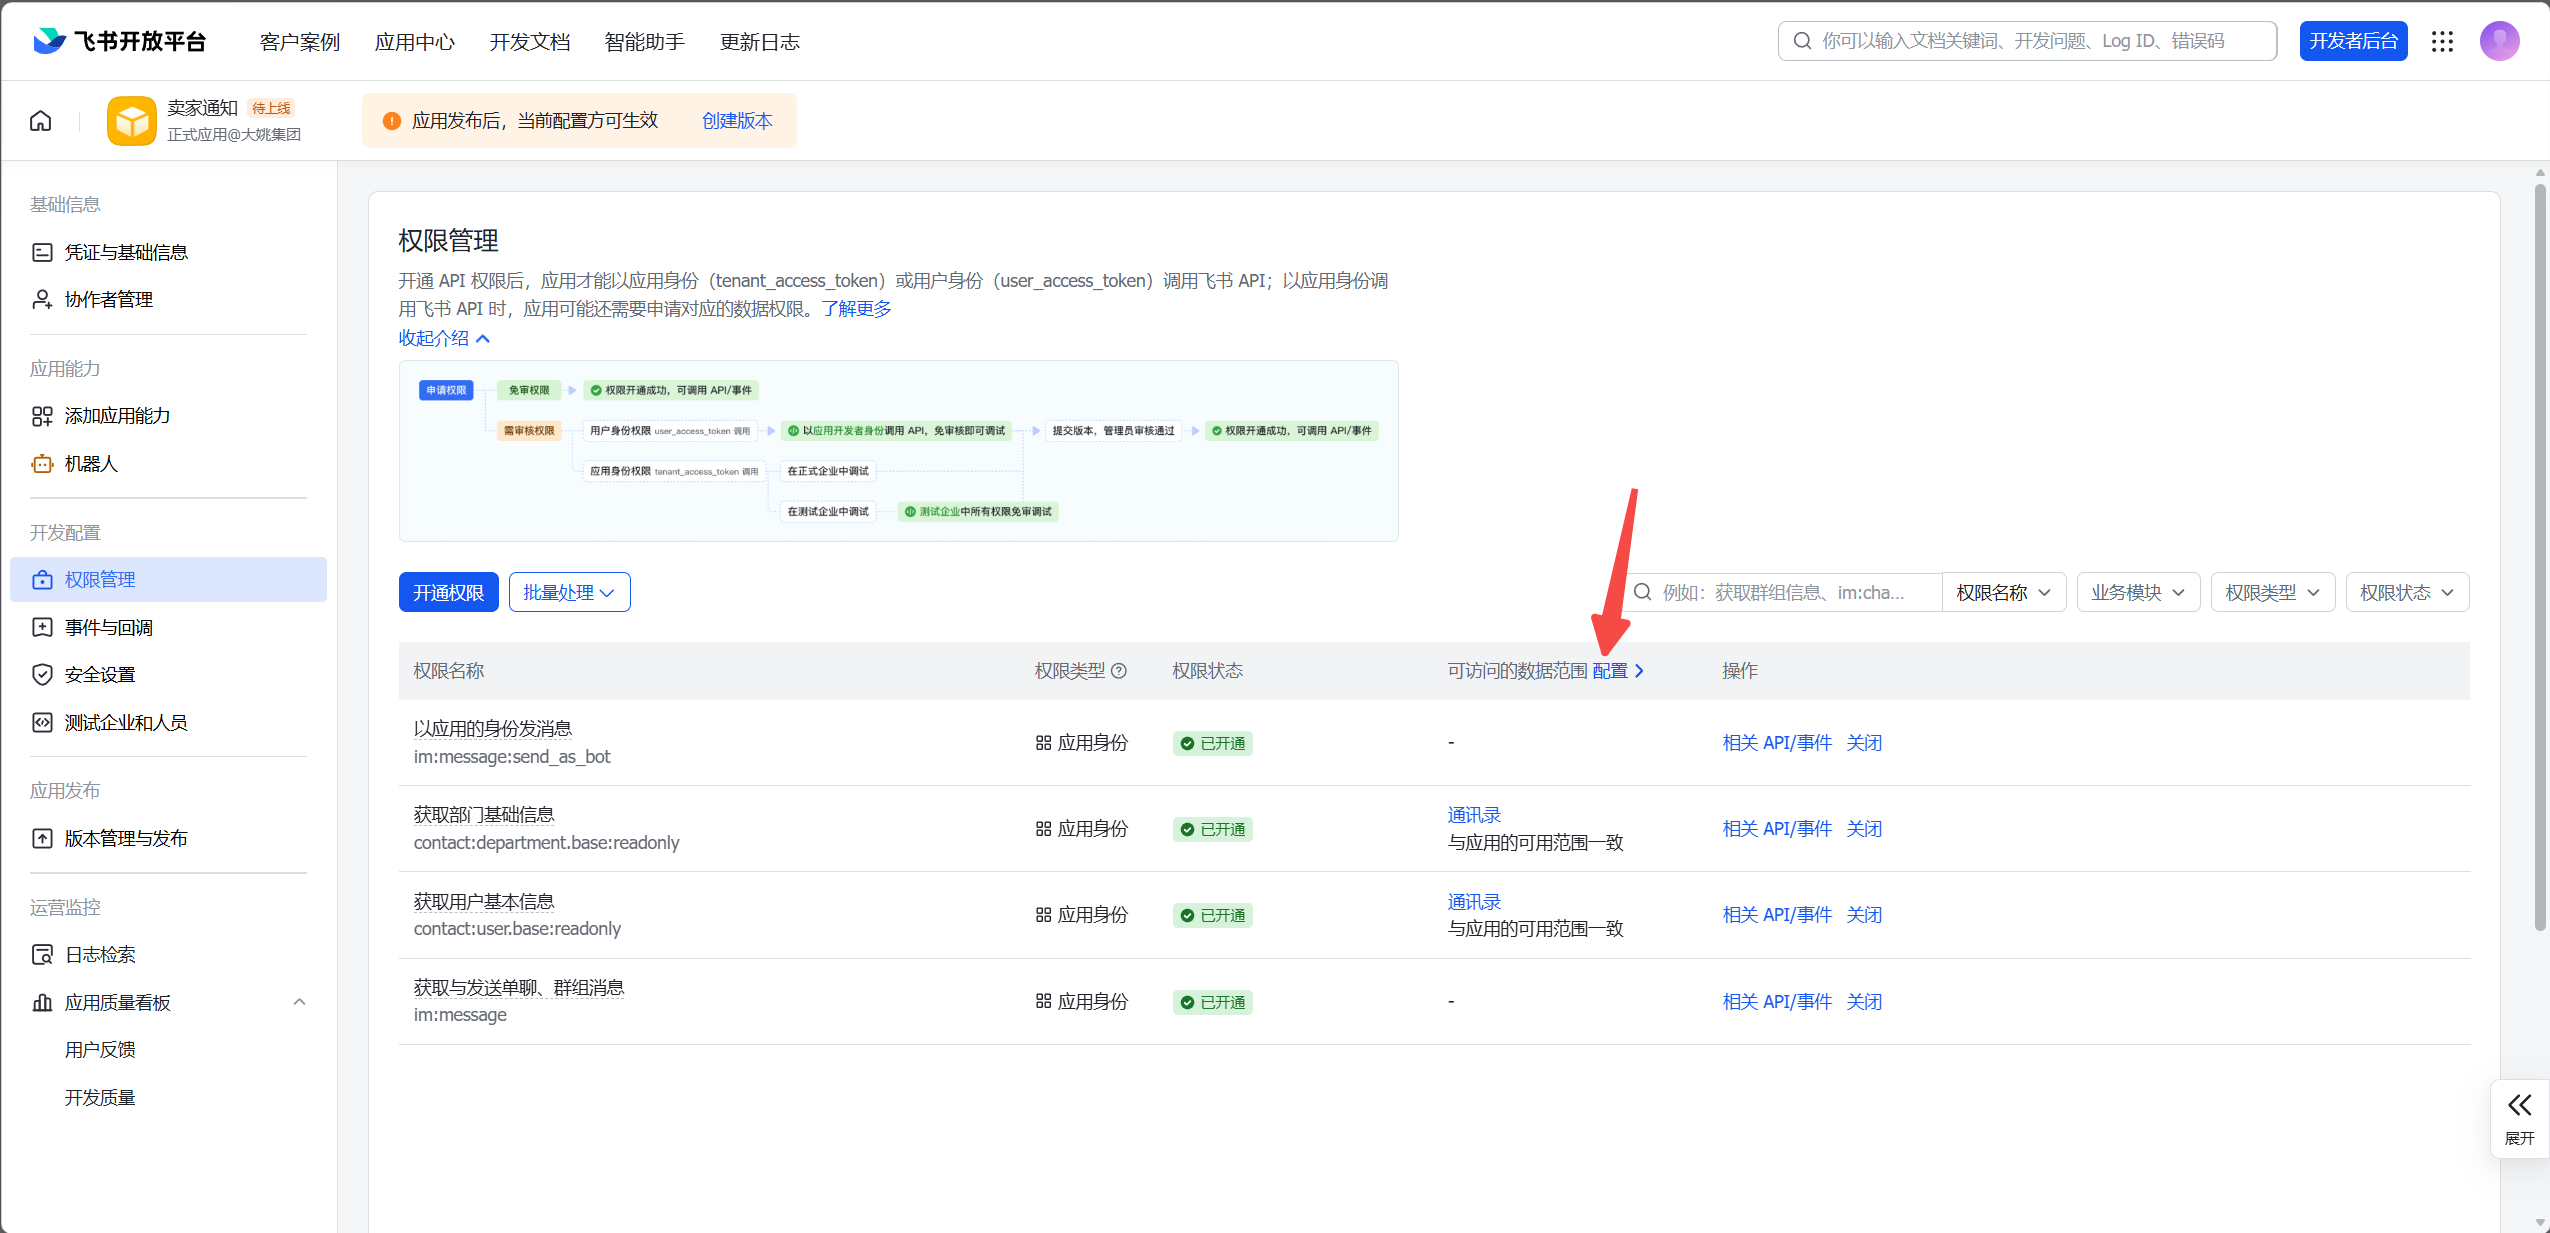Image resolution: width=2550 pixels, height=1233 pixels.
Task: Open the user avatar menu
Action: pyautogui.click(x=2499, y=41)
